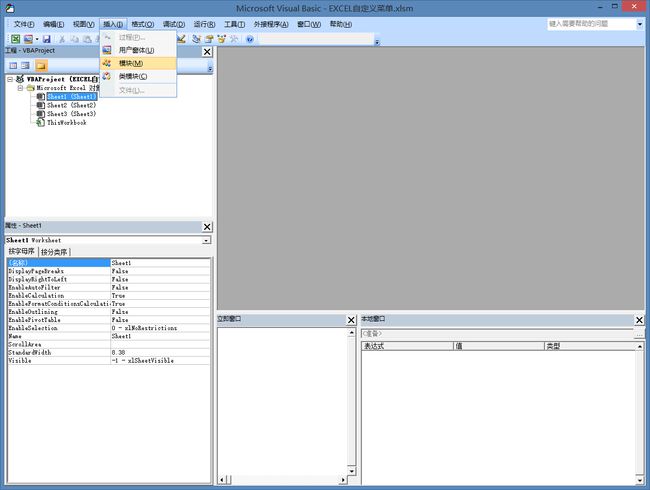Select Sheet3 (Sheet3) in the project tree
This screenshot has height=490, width=650.
pyautogui.click(x=71, y=114)
